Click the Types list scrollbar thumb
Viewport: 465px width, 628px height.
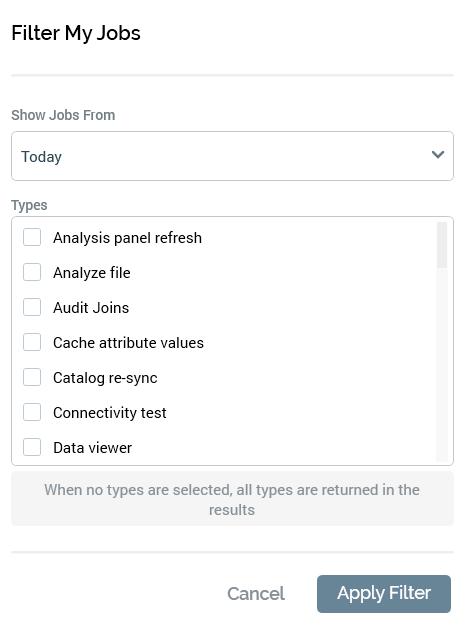(x=442, y=245)
